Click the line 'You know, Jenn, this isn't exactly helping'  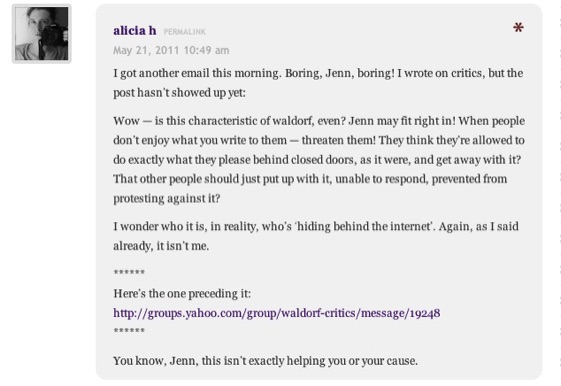coord(265,361)
